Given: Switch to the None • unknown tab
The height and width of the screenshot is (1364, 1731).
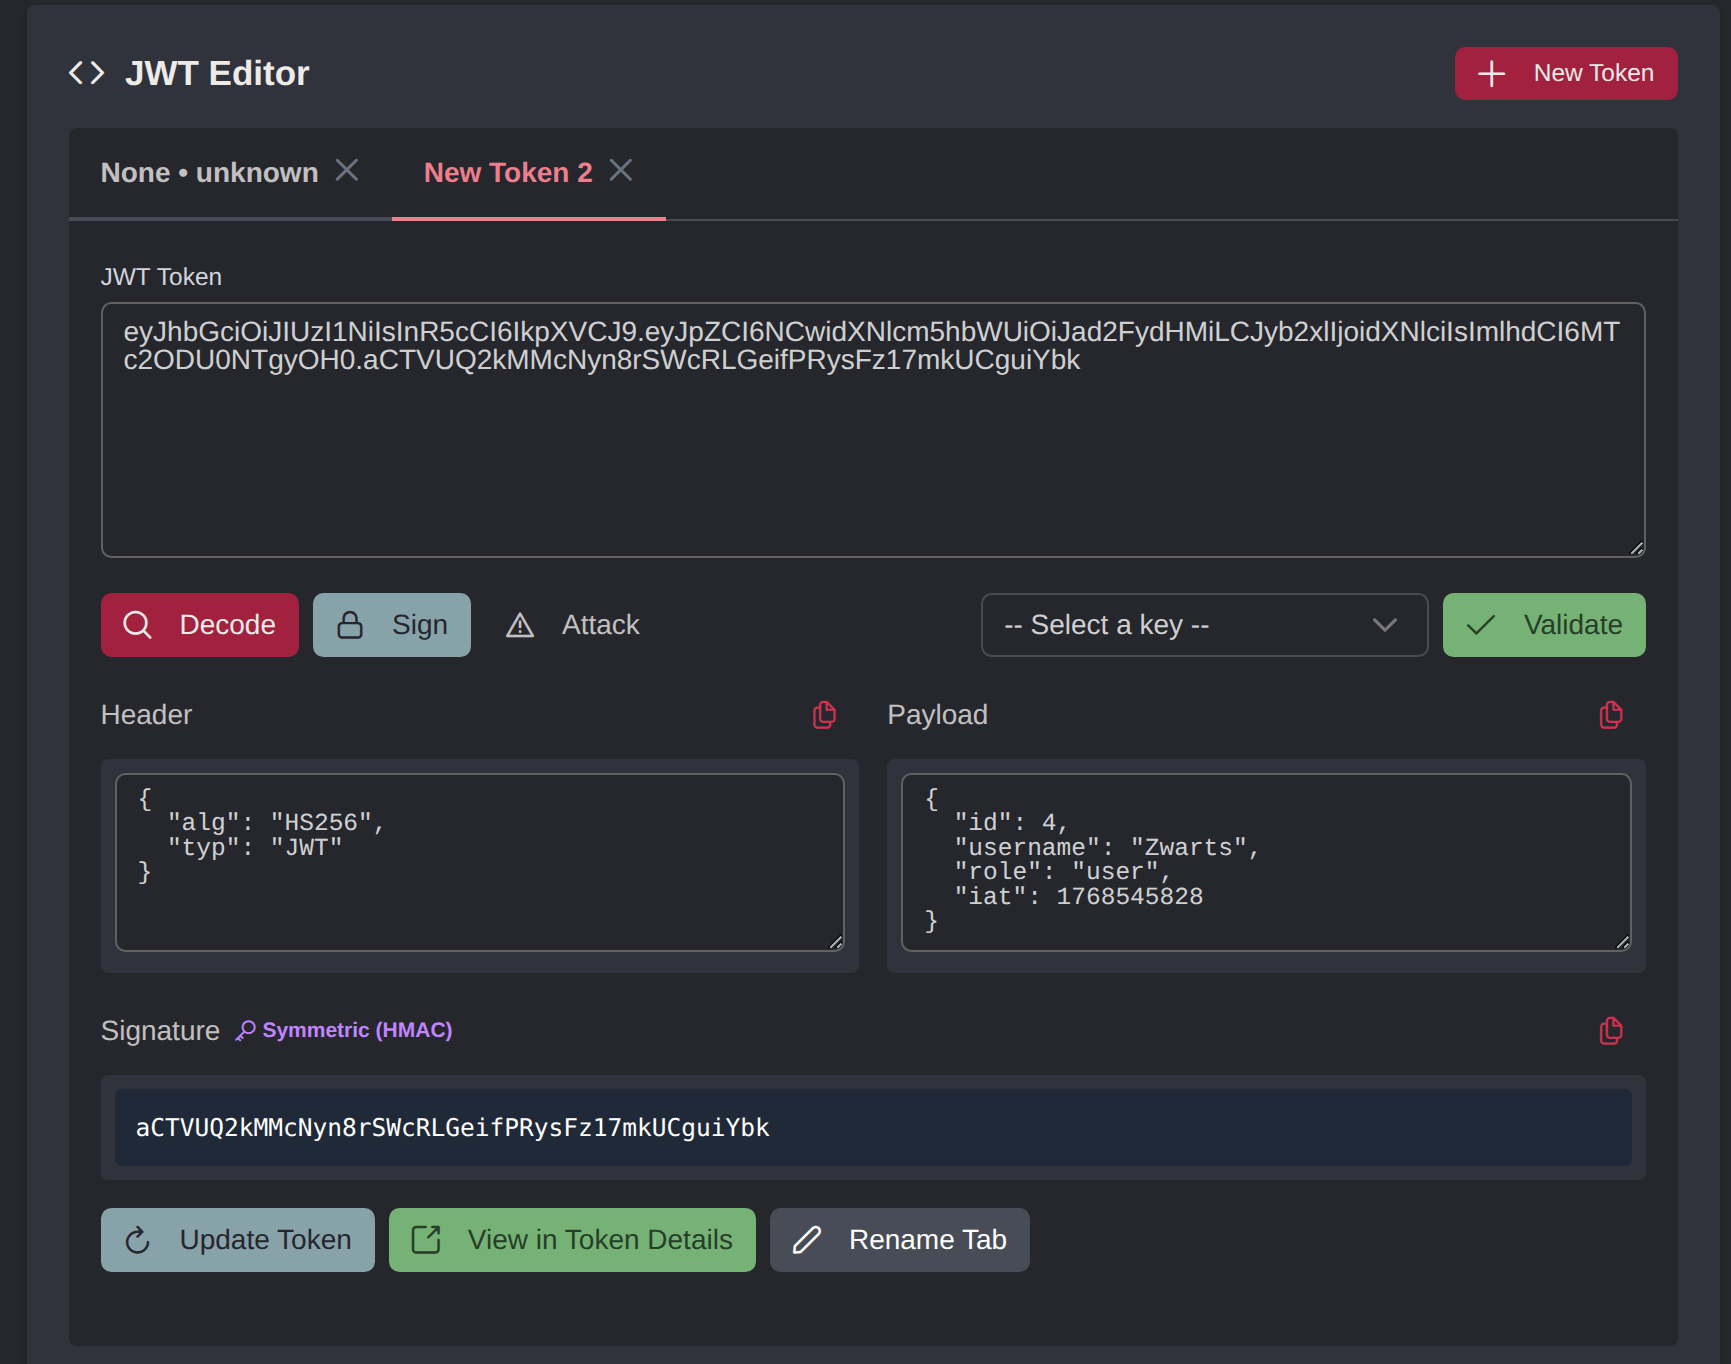Looking at the screenshot, I should [x=209, y=173].
